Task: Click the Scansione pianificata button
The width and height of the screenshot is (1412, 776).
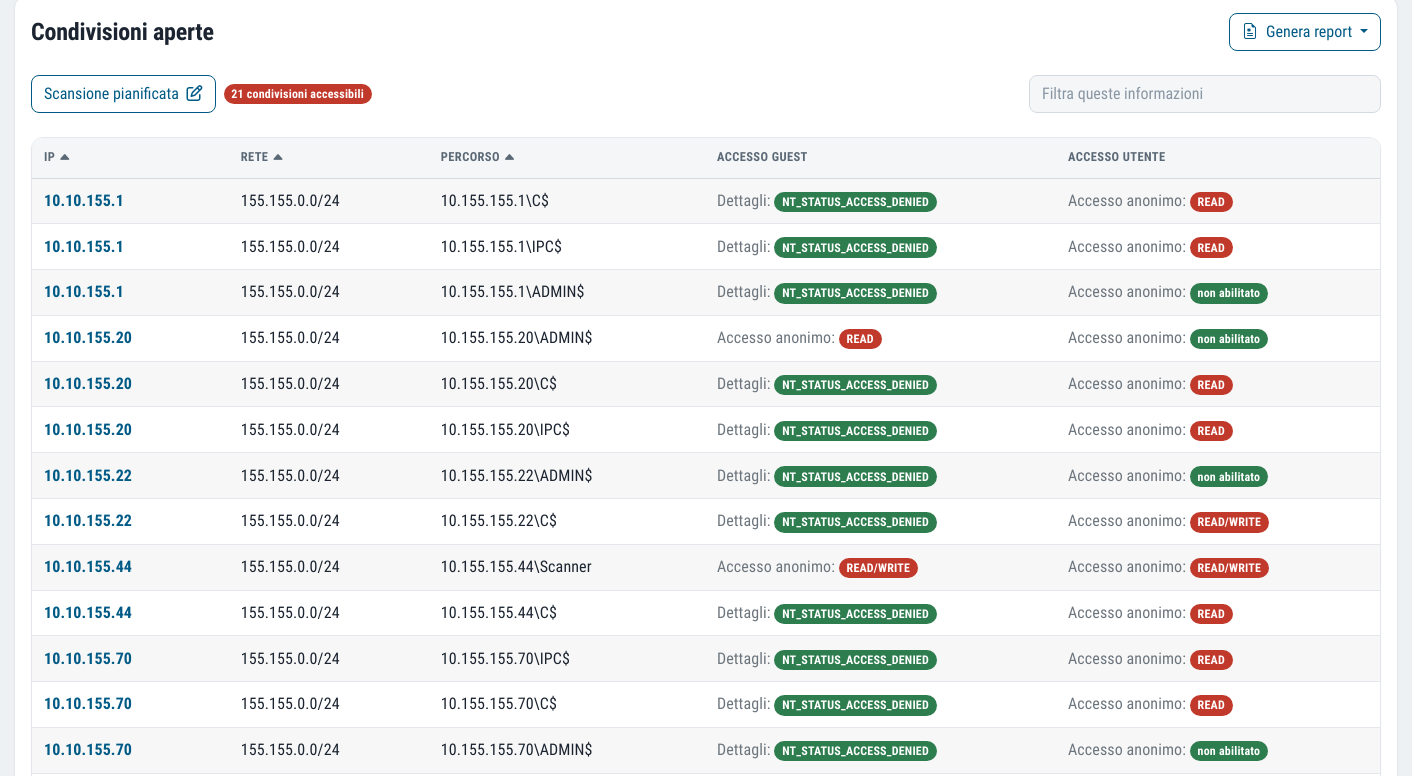Action: coord(123,94)
